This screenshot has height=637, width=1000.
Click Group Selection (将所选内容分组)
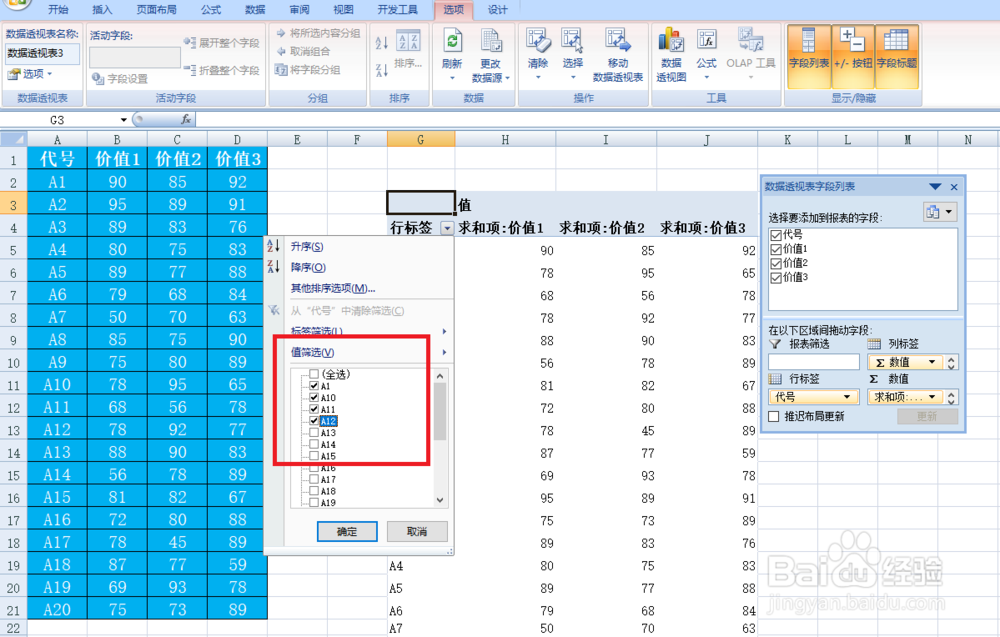tap(318, 33)
